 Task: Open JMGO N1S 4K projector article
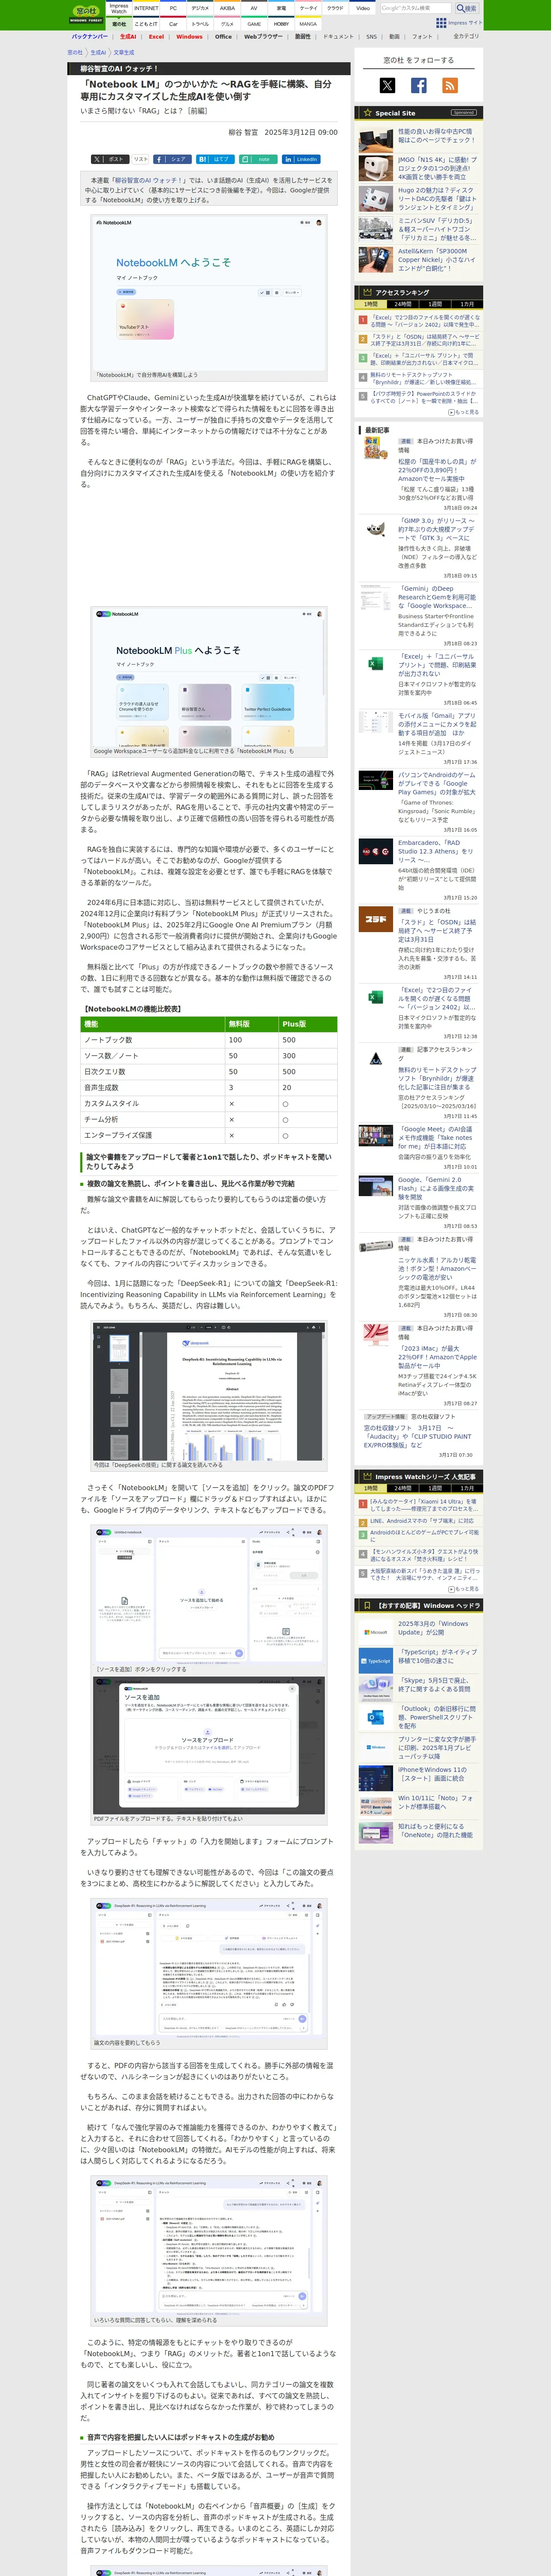[x=437, y=167]
